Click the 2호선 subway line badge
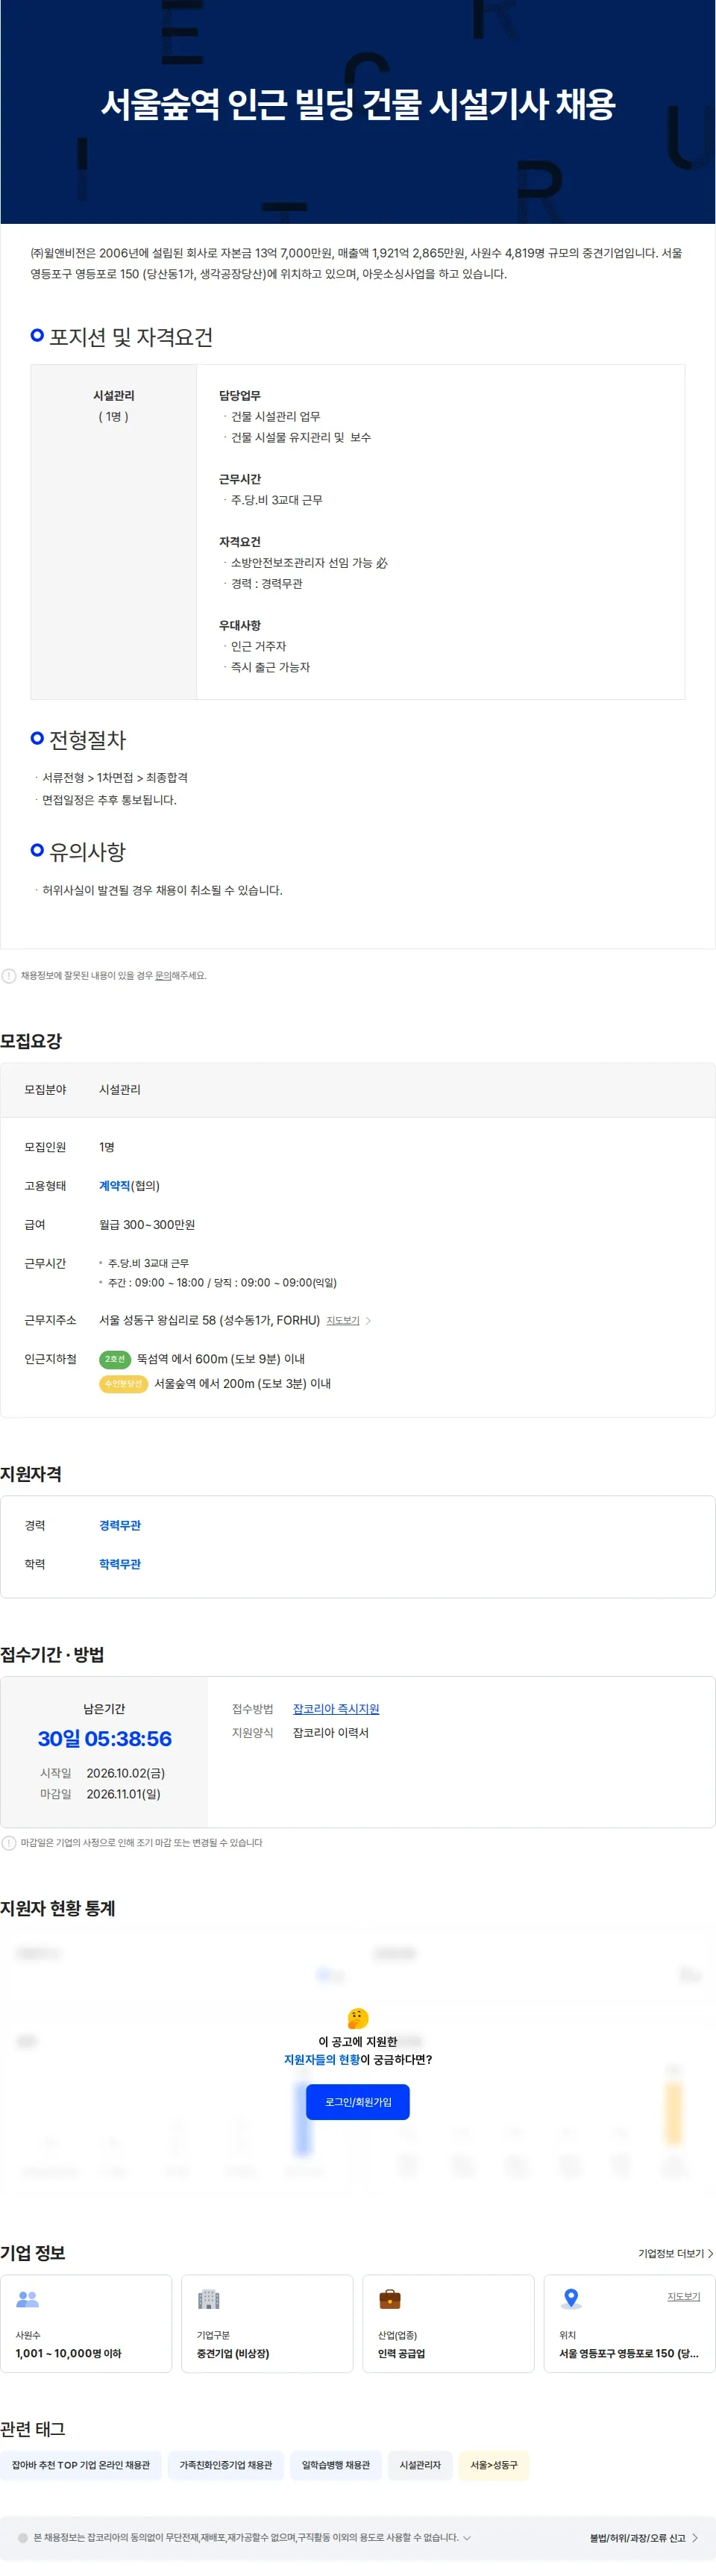Viewport: 716px width, 2576px height. point(115,1359)
